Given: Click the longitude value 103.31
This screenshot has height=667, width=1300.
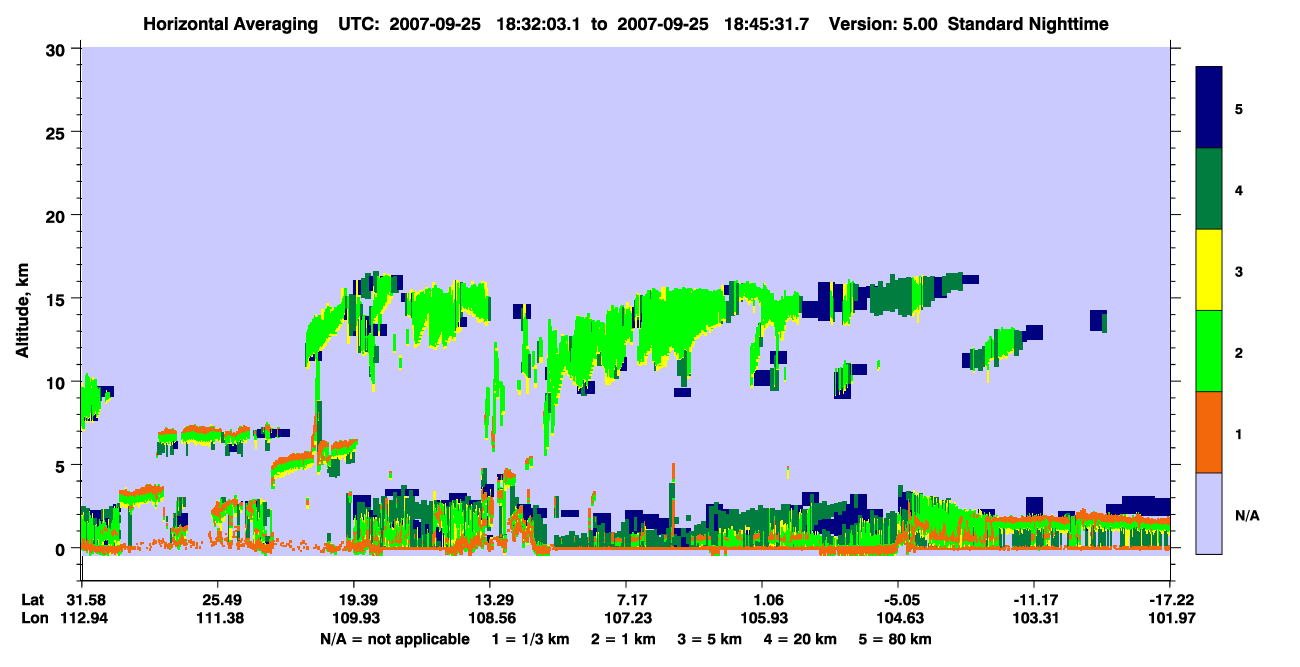Looking at the screenshot, I should pyautogui.click(x=1034, y=618).
